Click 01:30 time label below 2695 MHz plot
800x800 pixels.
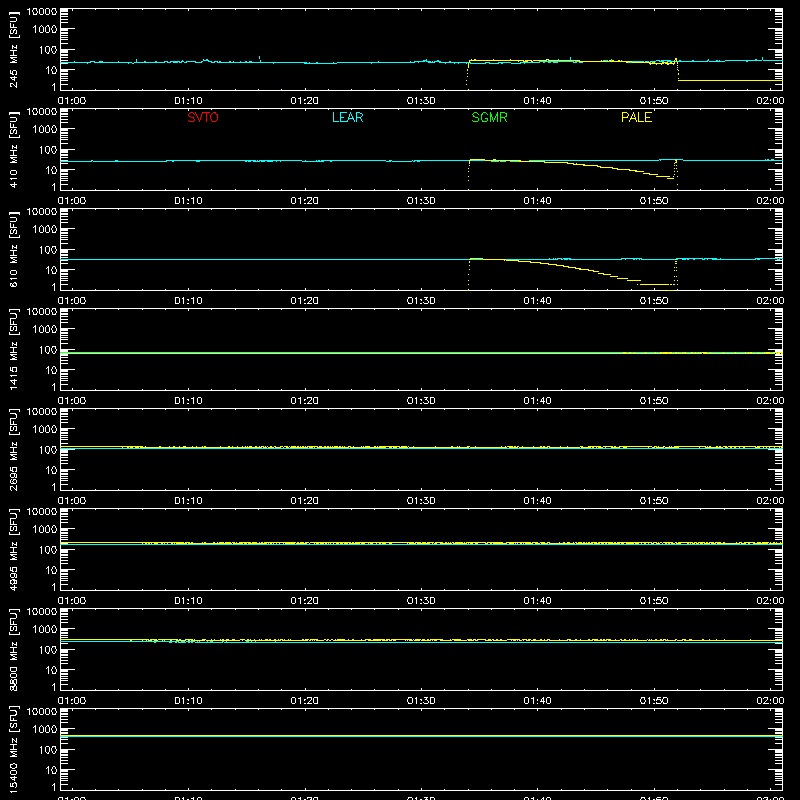421,501
